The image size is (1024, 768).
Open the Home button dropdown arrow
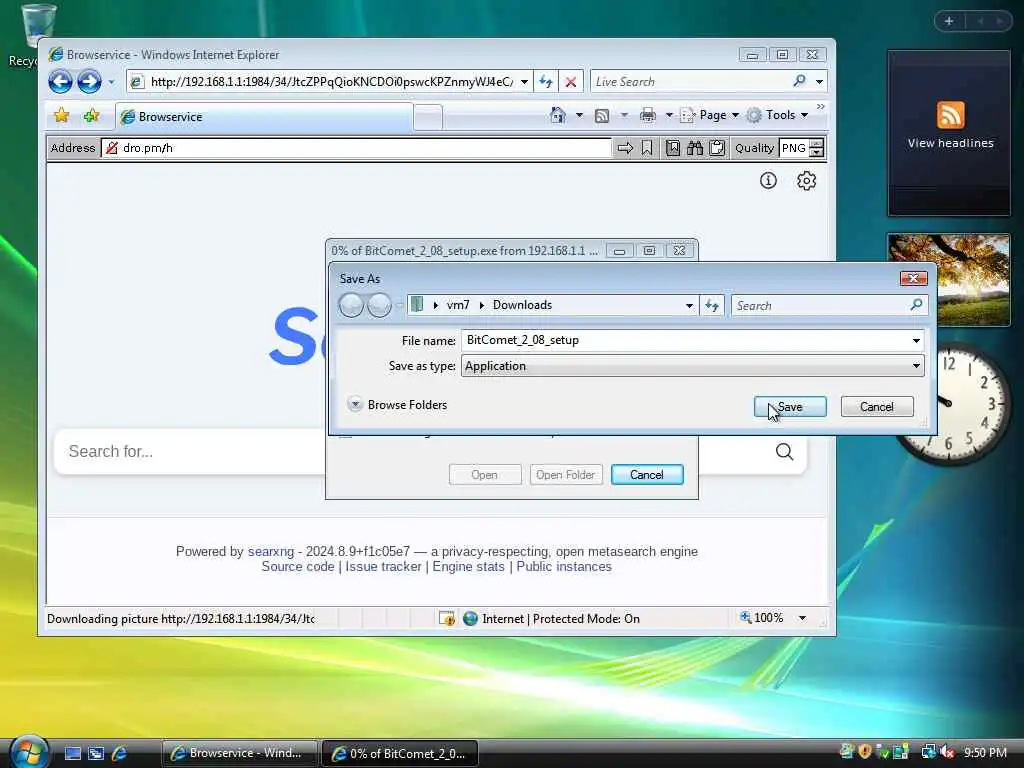tap(579, 116)
